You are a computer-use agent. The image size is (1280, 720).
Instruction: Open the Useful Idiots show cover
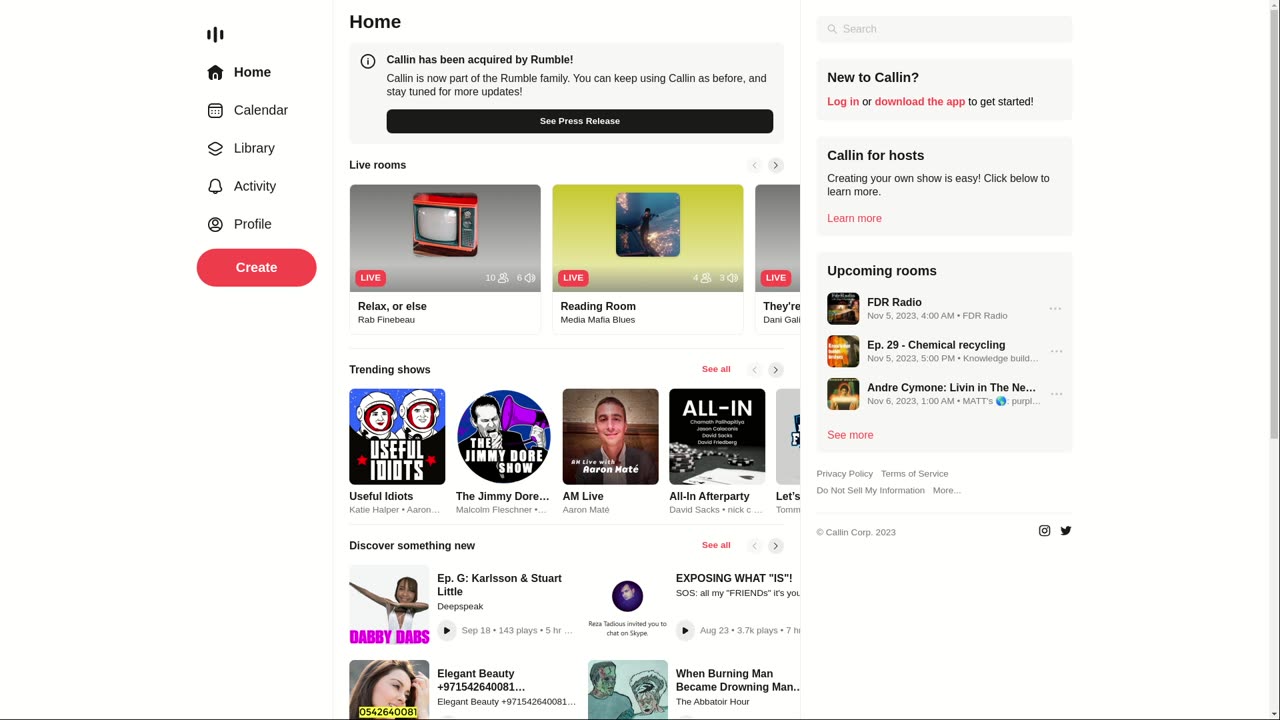point(397,437)
